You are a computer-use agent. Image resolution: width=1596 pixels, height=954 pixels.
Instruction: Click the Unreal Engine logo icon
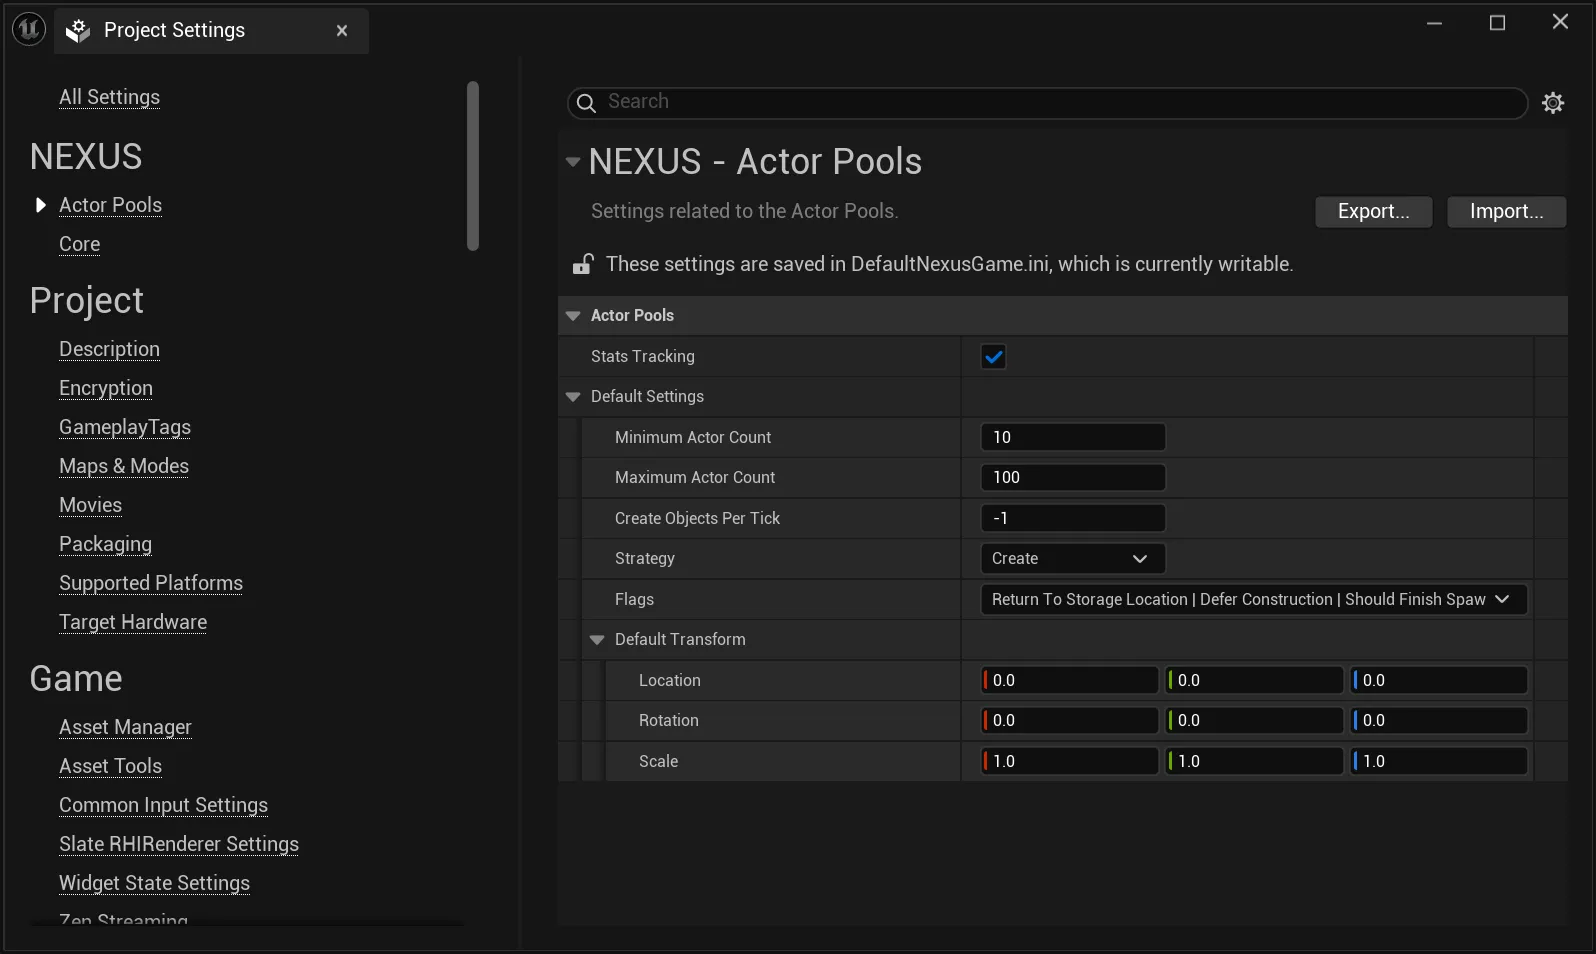(29, 29)
